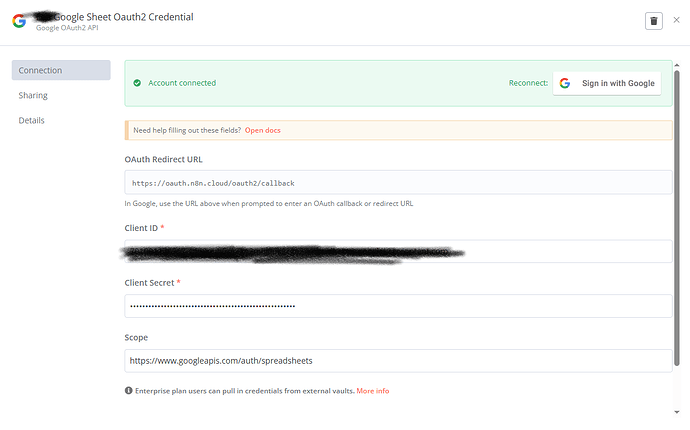This screenshot has height=430, width=690.
Task: Click the Reconnect label
Action: coord(529,83)
